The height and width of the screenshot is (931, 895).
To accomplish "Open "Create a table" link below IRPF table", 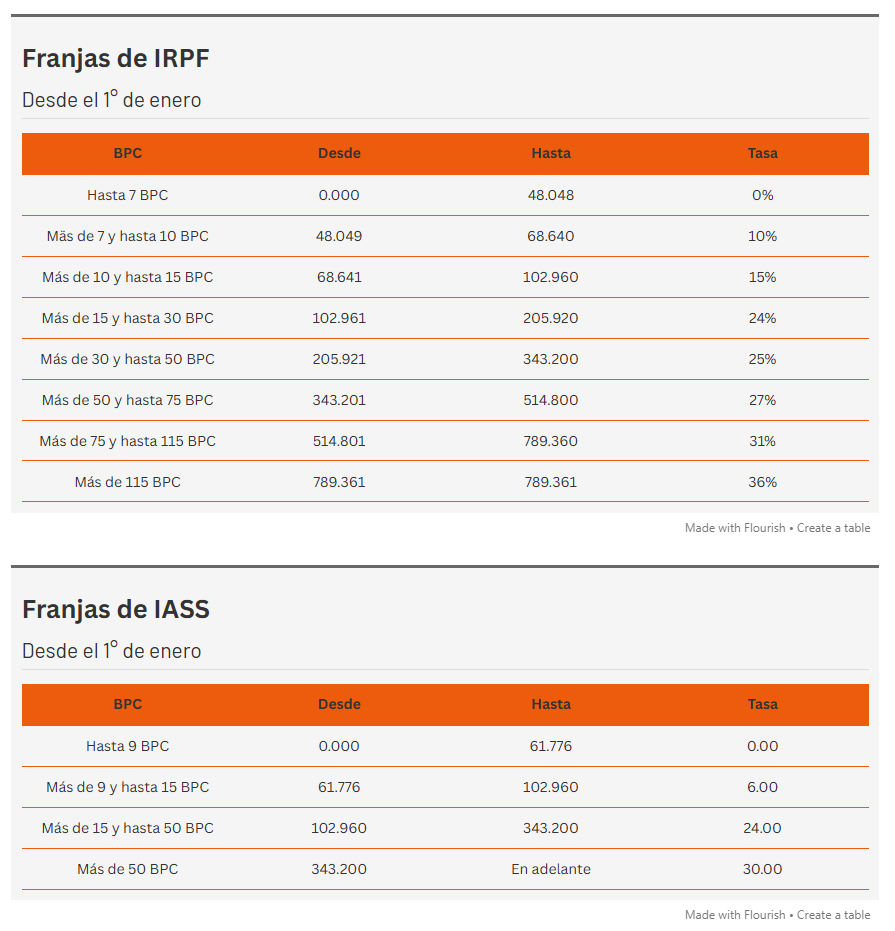I will (833, 528).
